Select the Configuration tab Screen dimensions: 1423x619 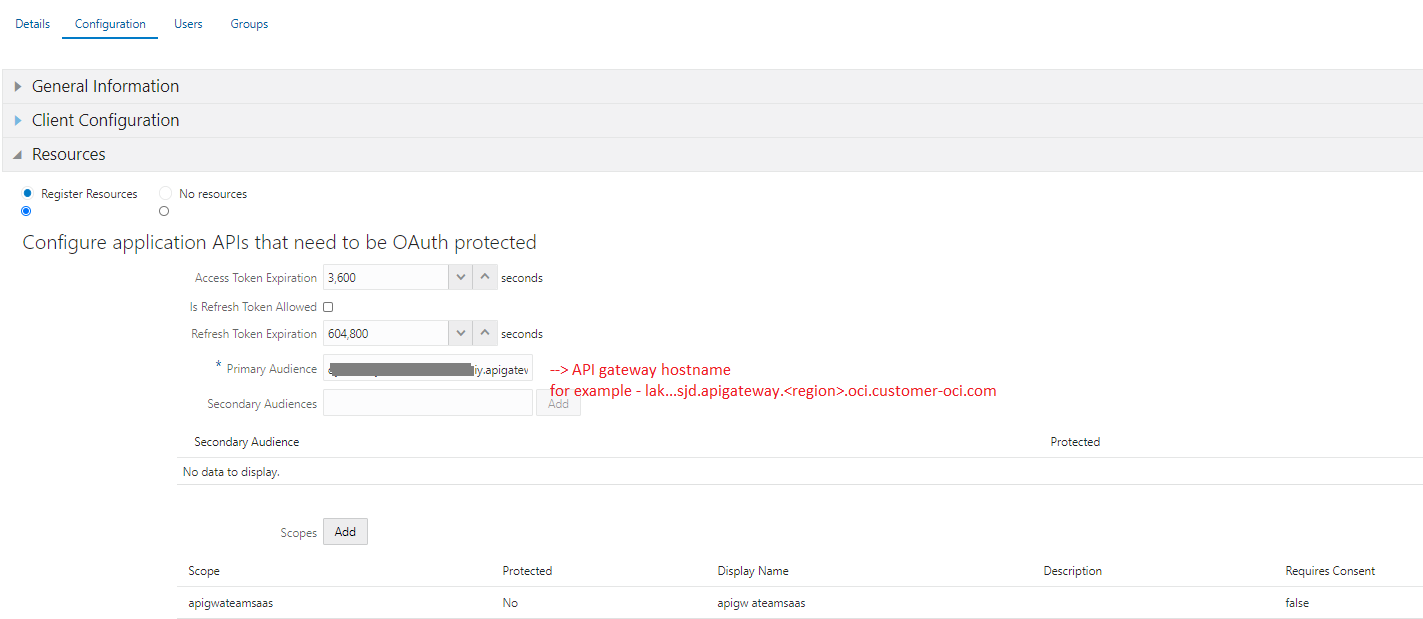click(109, 23)
